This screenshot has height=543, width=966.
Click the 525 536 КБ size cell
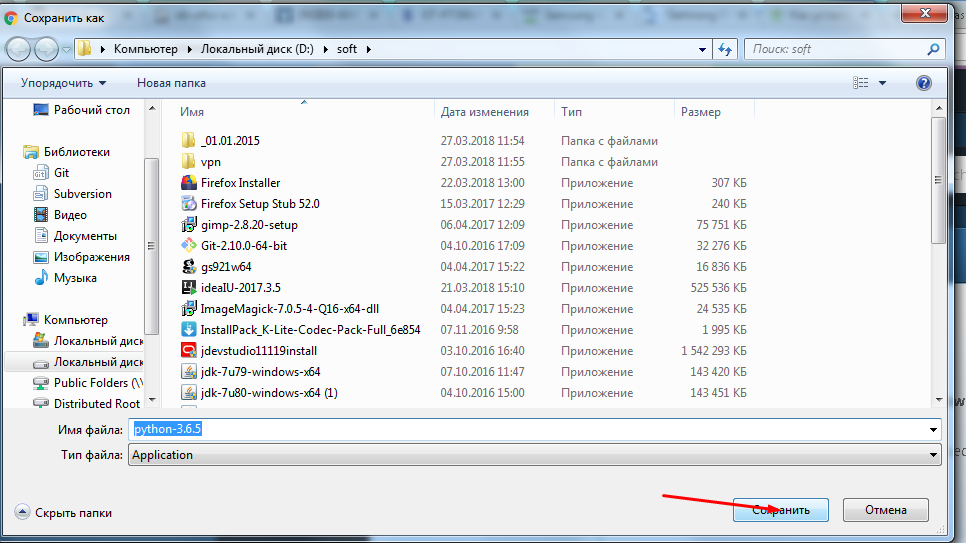[718, 288]
